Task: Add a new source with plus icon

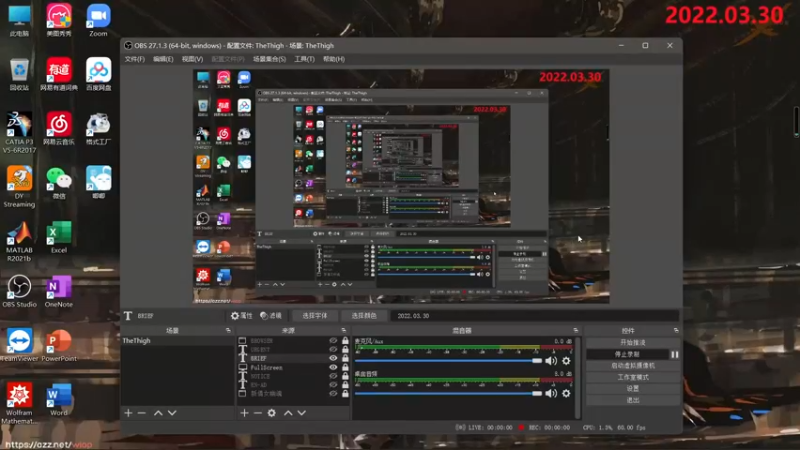Action: (x=244, y=413)
